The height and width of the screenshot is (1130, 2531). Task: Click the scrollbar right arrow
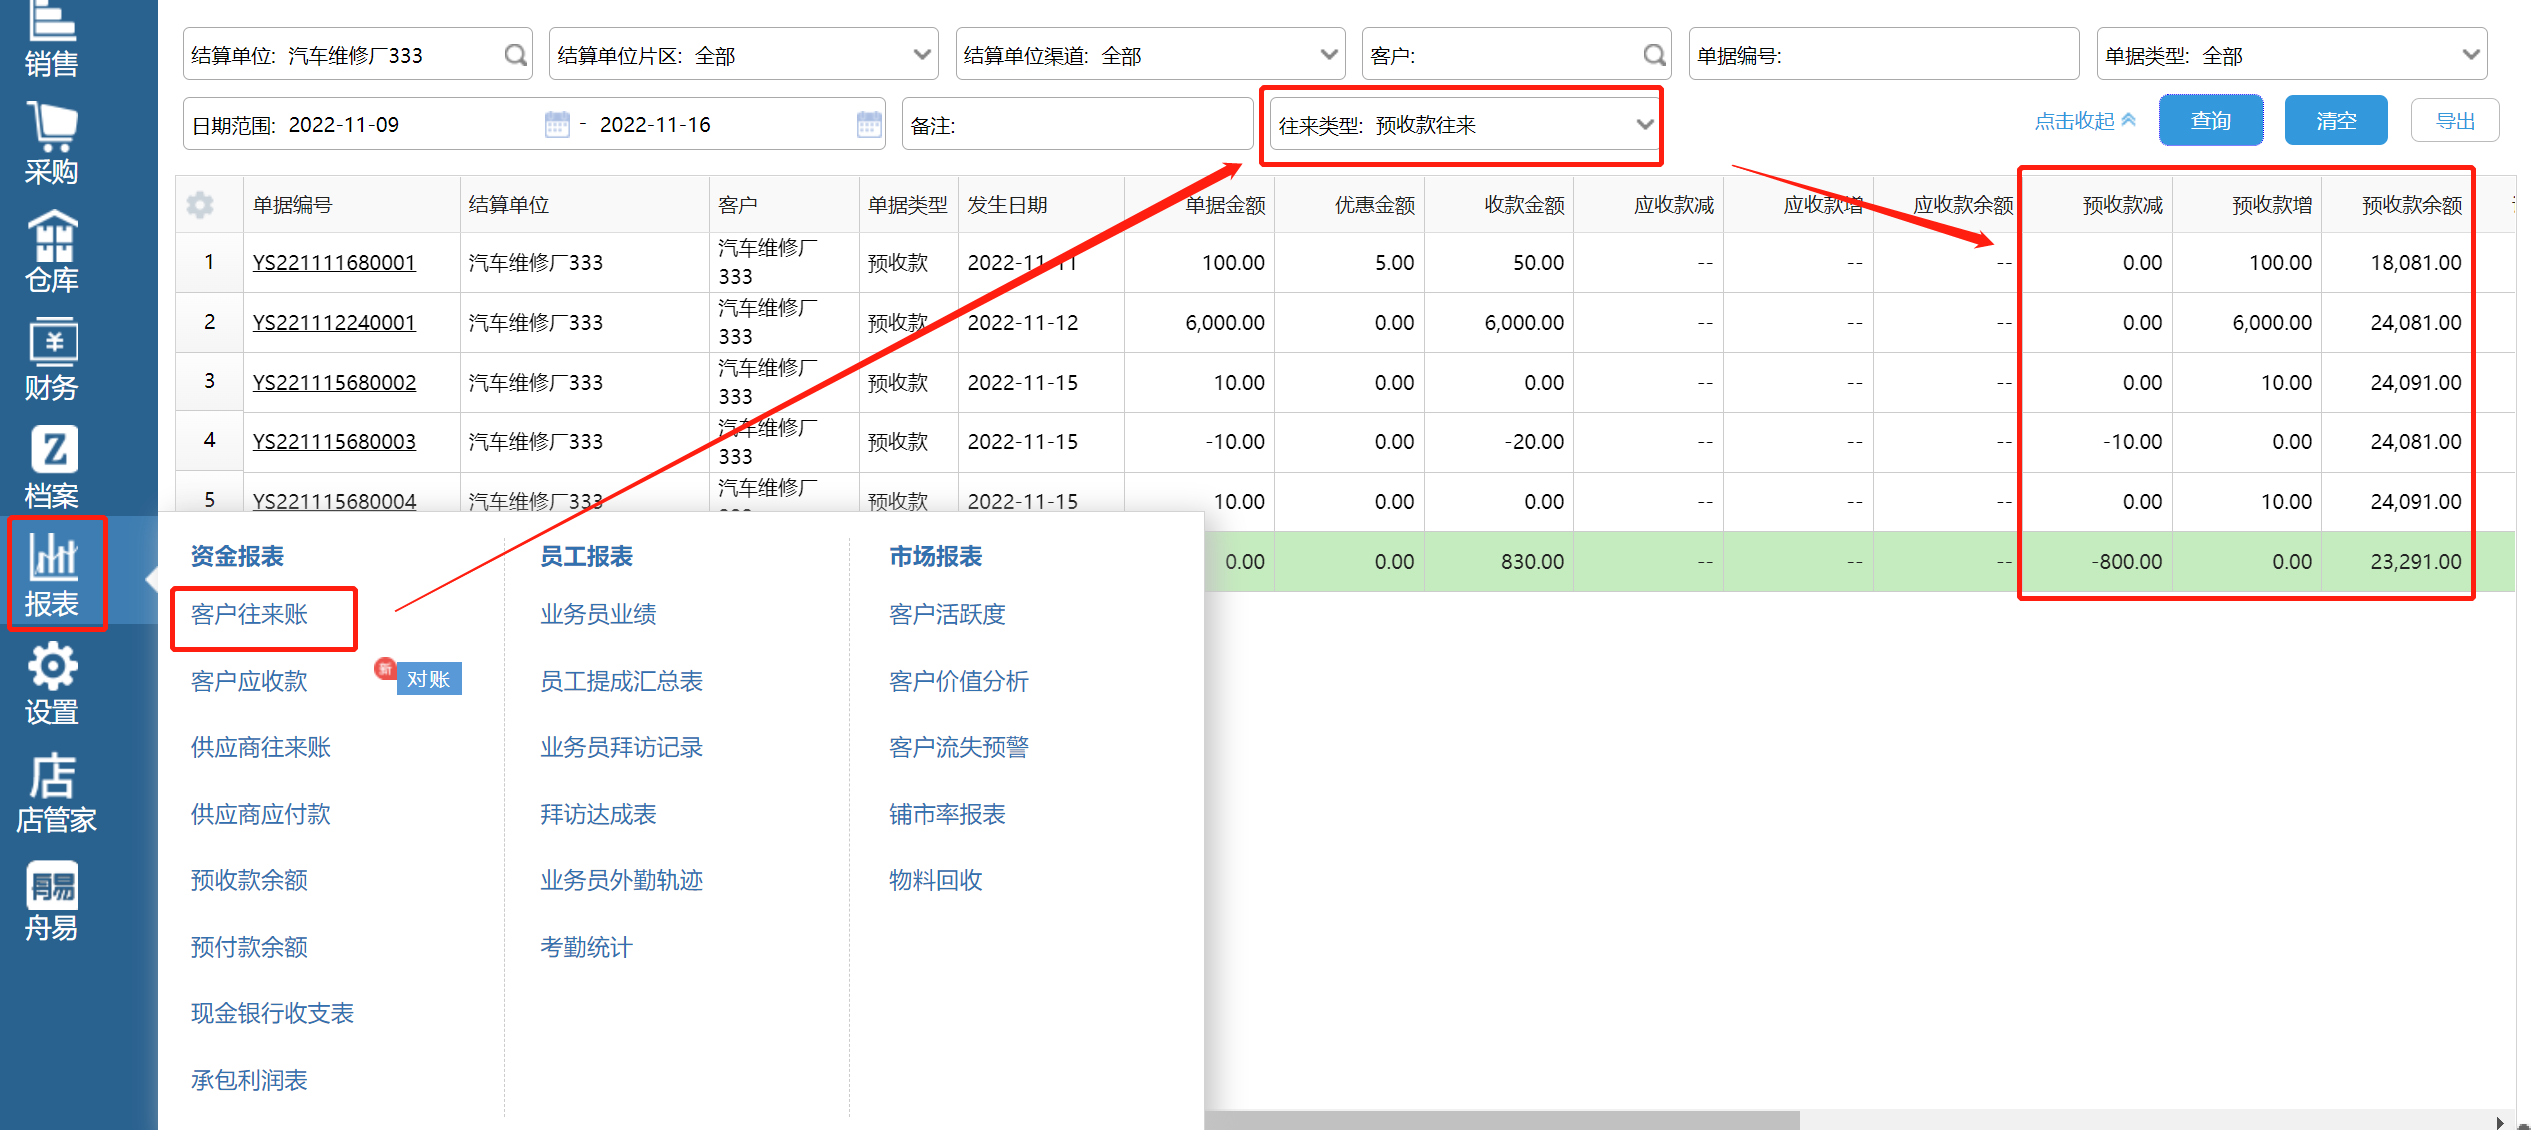coord(2499,1121)
